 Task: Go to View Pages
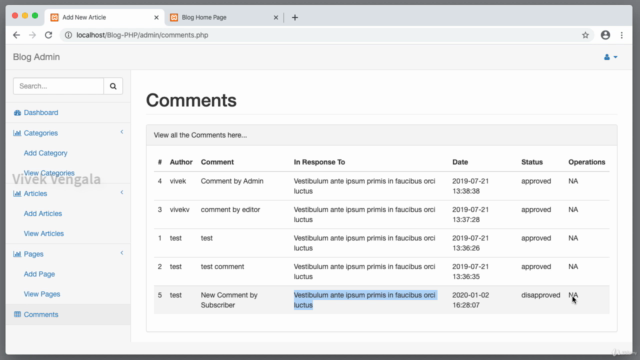click(x=42, y=294)
